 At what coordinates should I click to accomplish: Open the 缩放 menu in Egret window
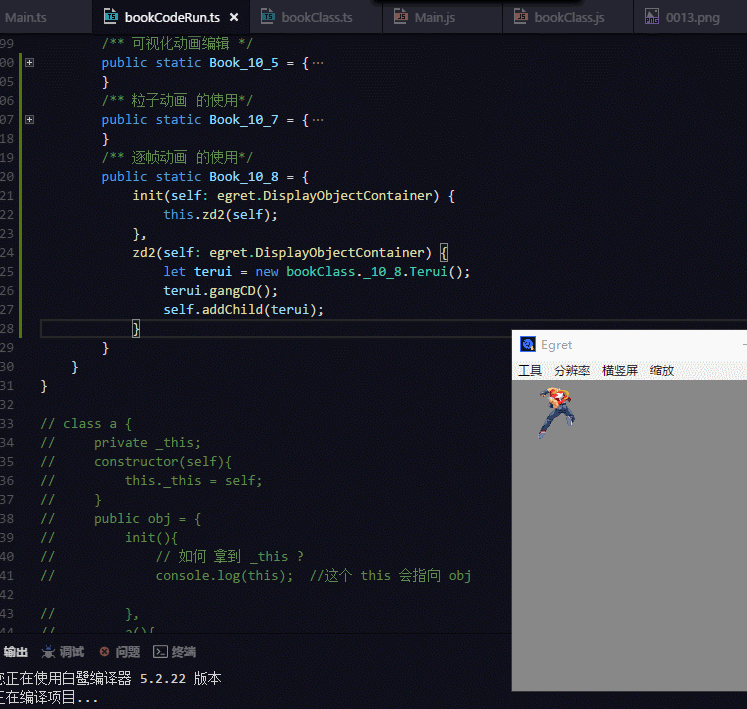(x=662, y=370)
